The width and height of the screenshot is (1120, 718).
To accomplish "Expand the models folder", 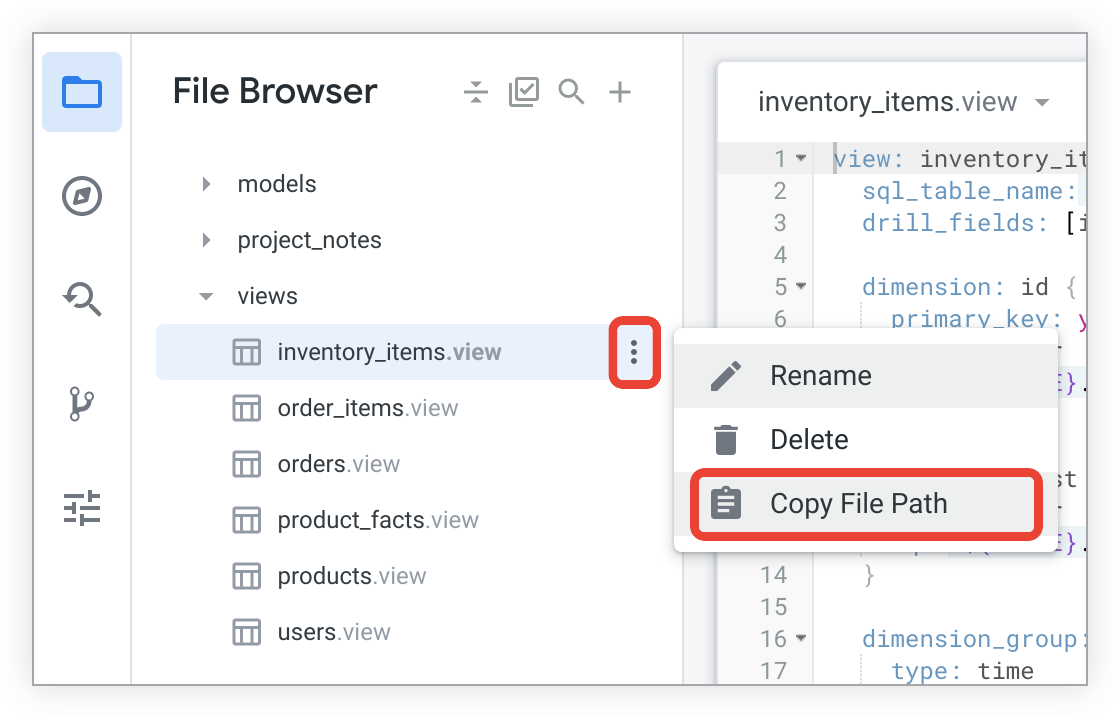I will point(206,184).
